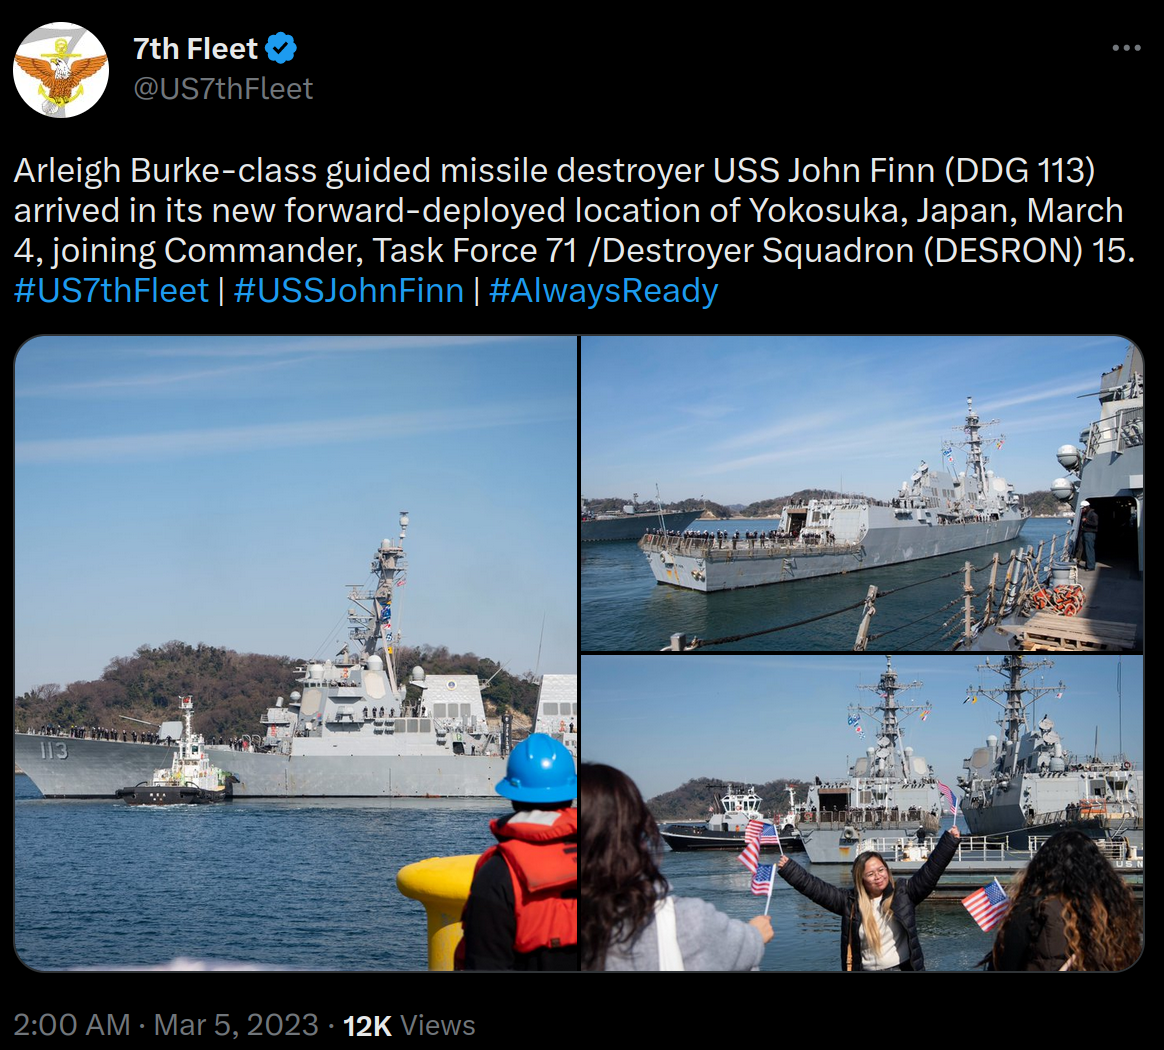Open the photo of women waving American flags

tap(862, 813)
